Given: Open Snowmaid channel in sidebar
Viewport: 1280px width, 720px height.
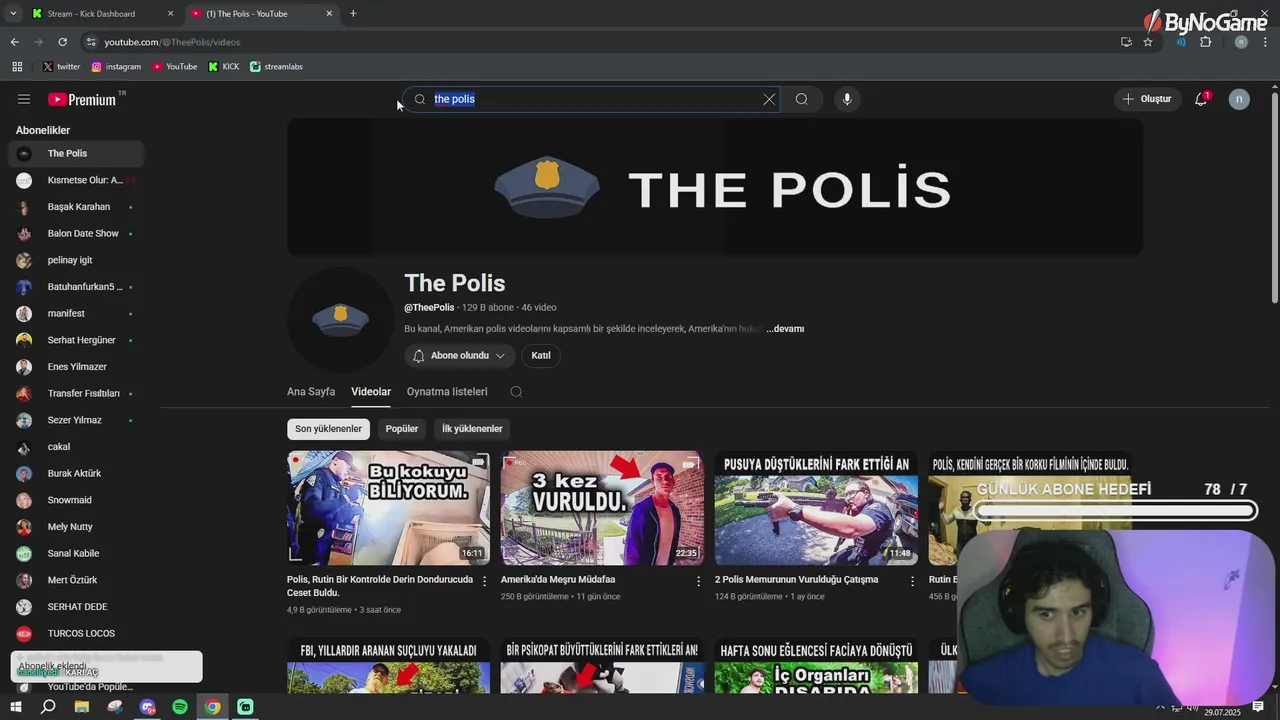Looking at the screenshot, I should coord(76,500).
